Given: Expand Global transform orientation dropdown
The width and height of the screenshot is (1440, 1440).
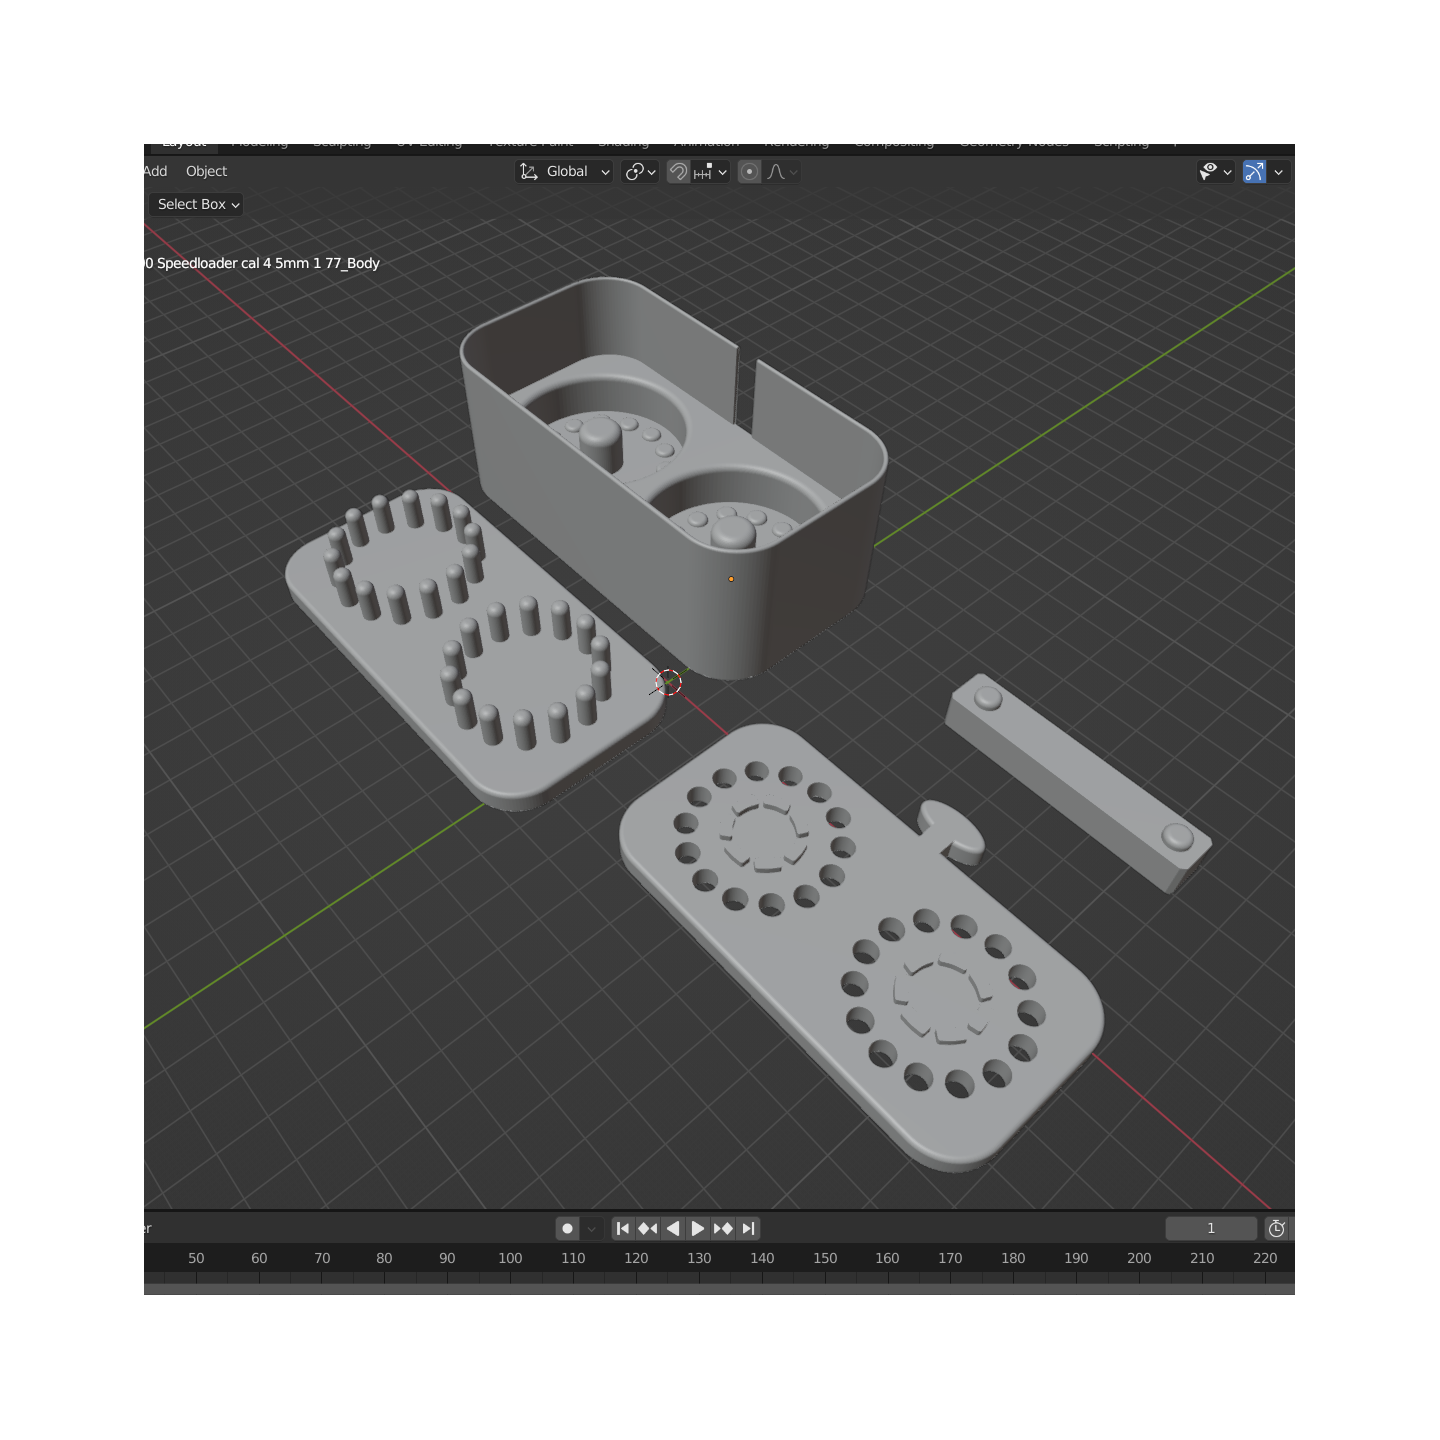Looking at the screenshot, I should coord(564,172).
